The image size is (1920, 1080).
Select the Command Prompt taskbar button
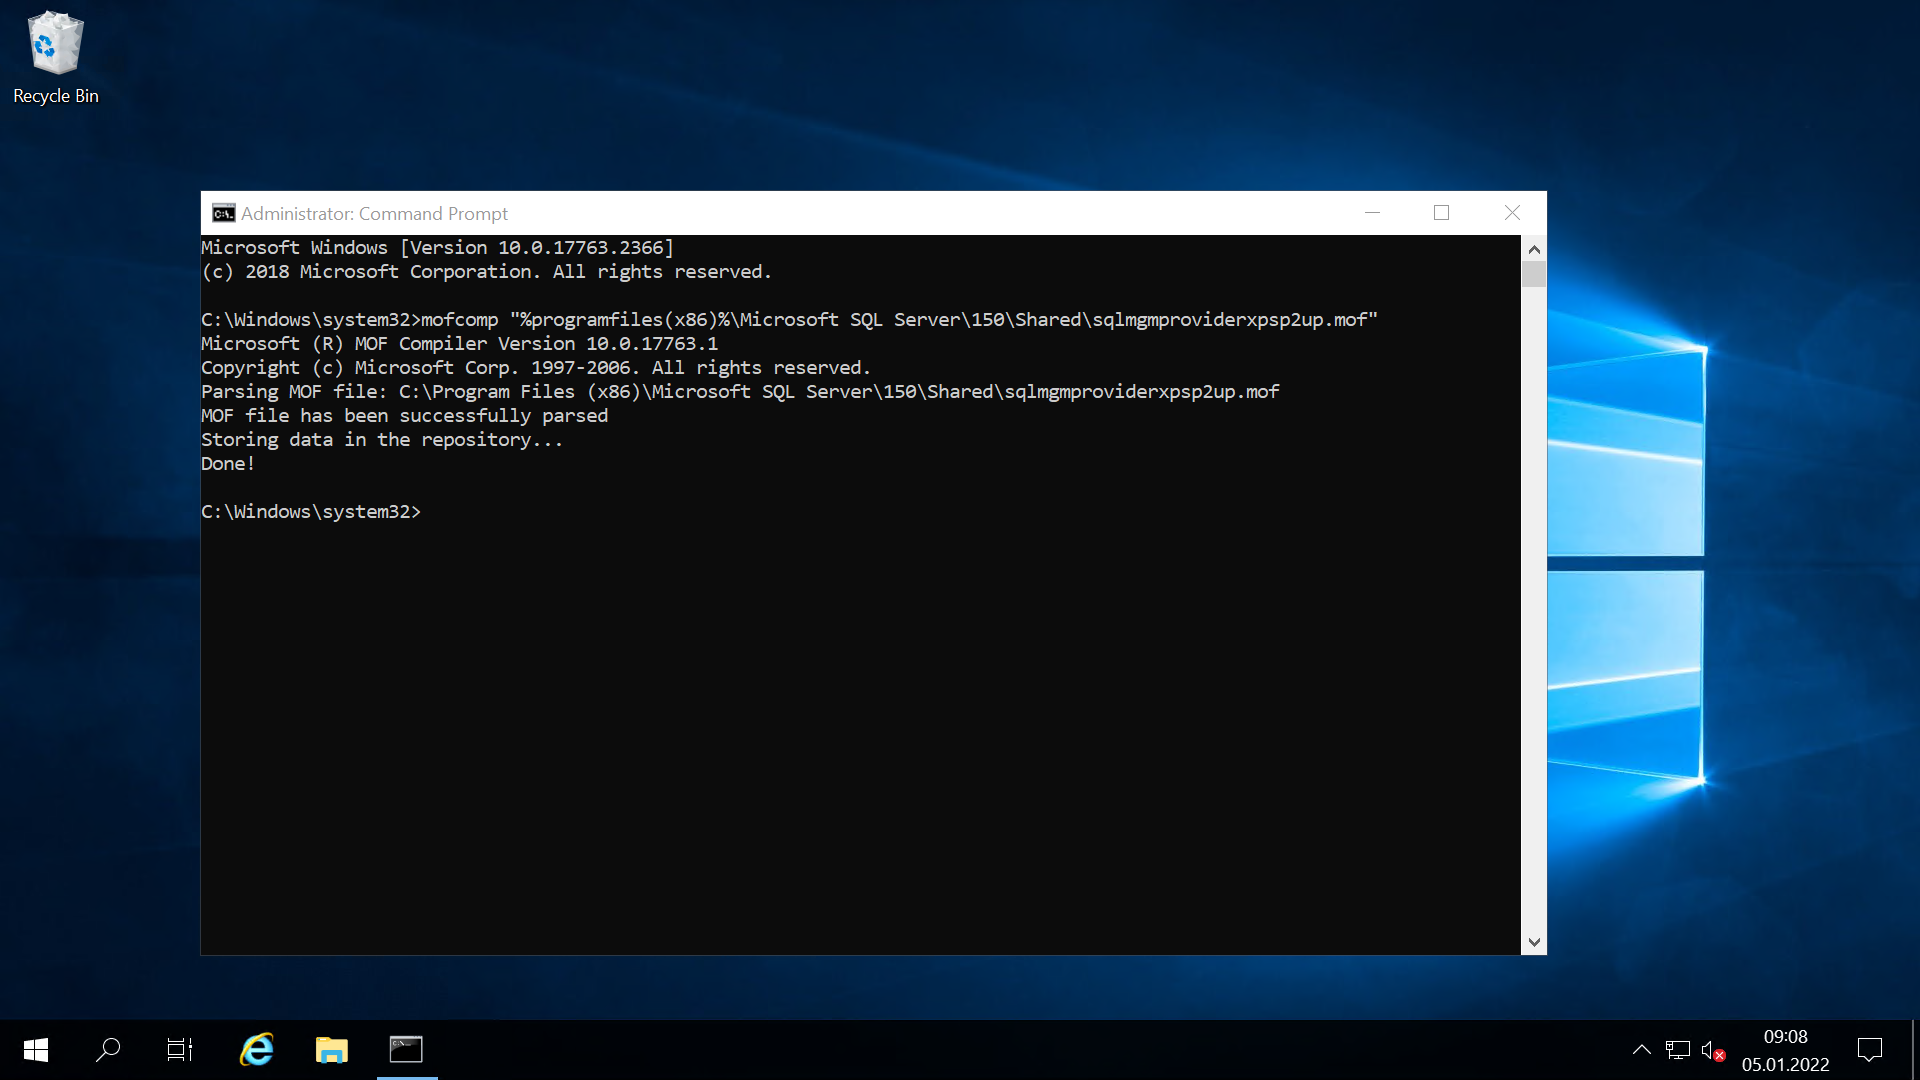click(x=406, y=1049)
